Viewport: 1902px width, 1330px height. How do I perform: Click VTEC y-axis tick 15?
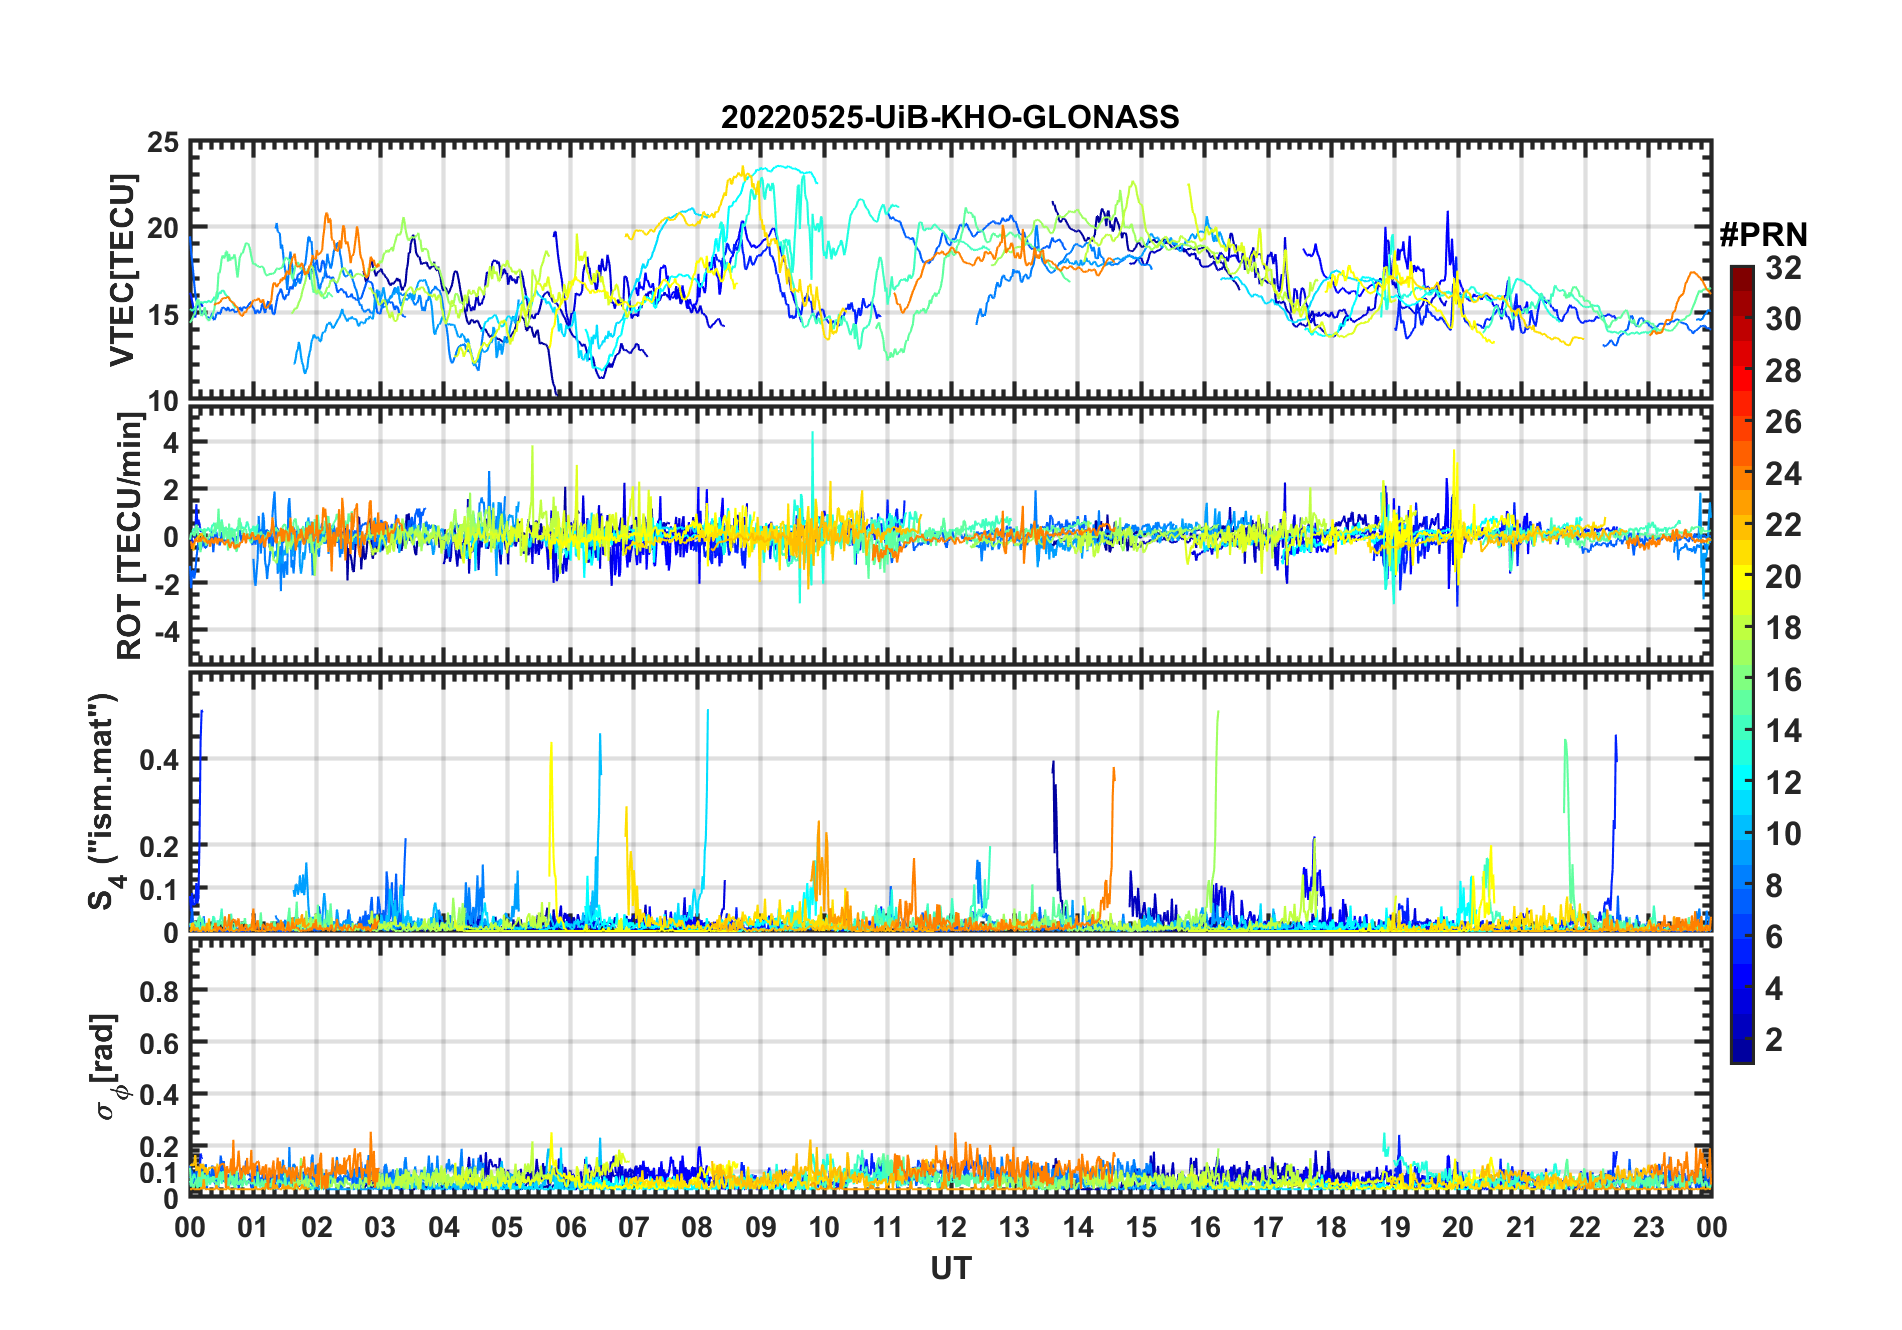(163, 315)
